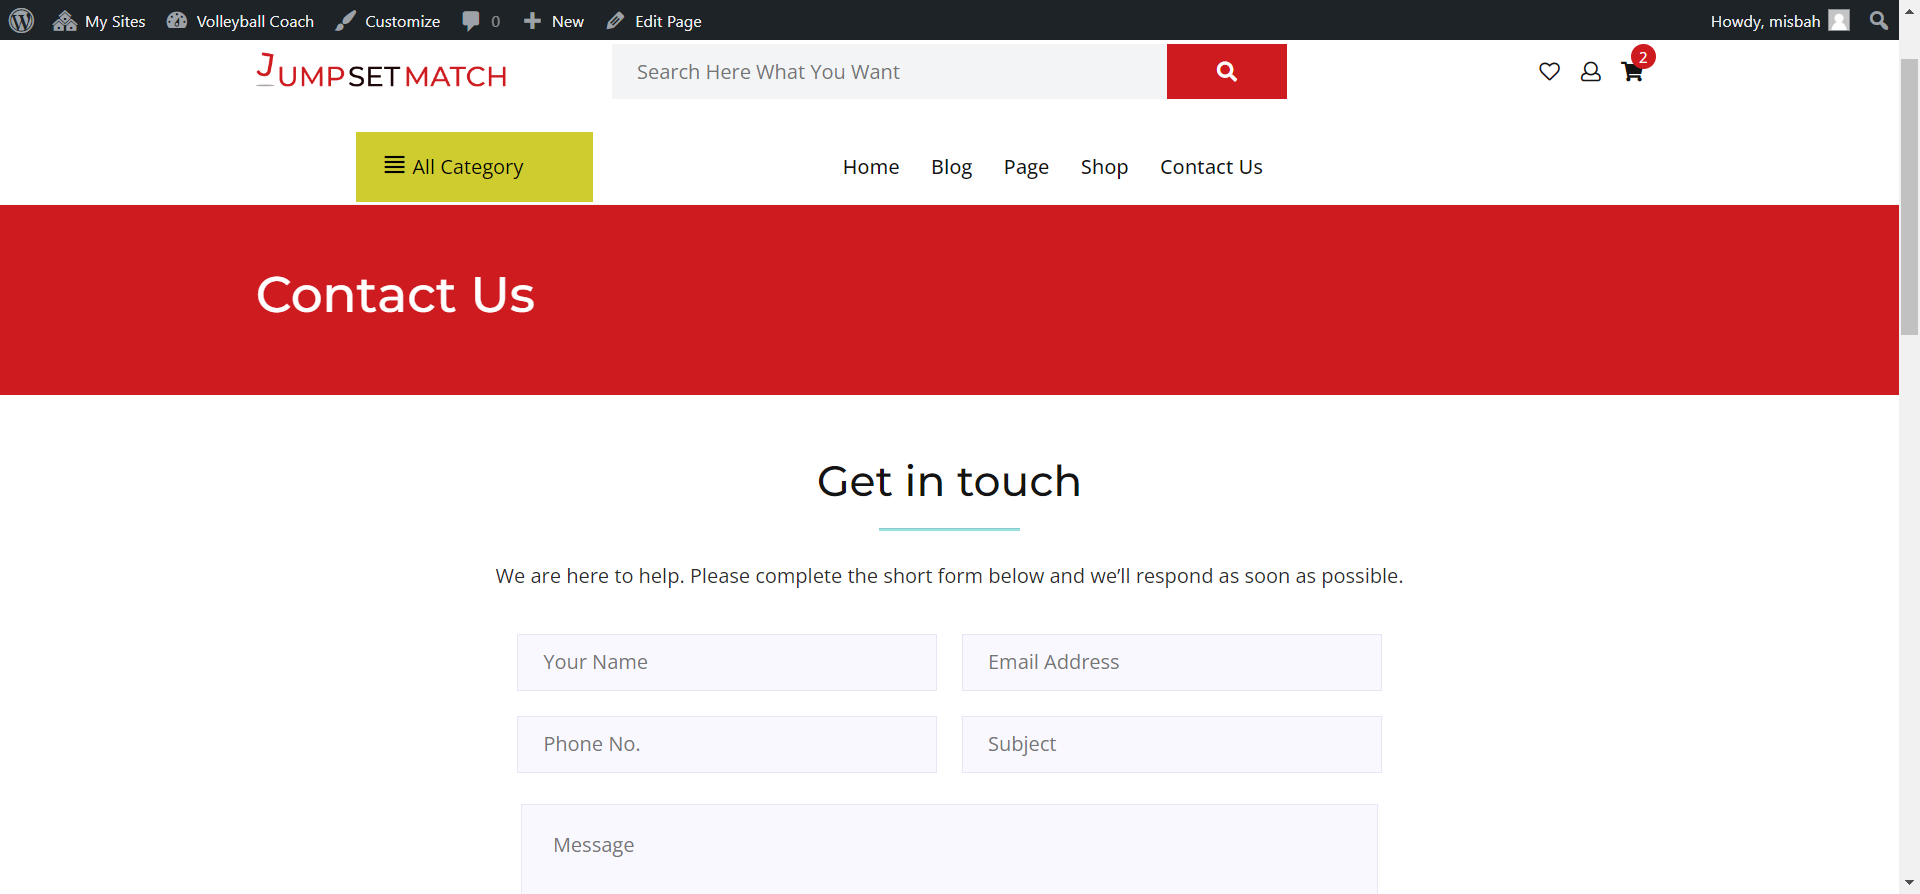Open the My Sites admin menu
Viewport: 1920px width, 894px height.
pos(100,21)
